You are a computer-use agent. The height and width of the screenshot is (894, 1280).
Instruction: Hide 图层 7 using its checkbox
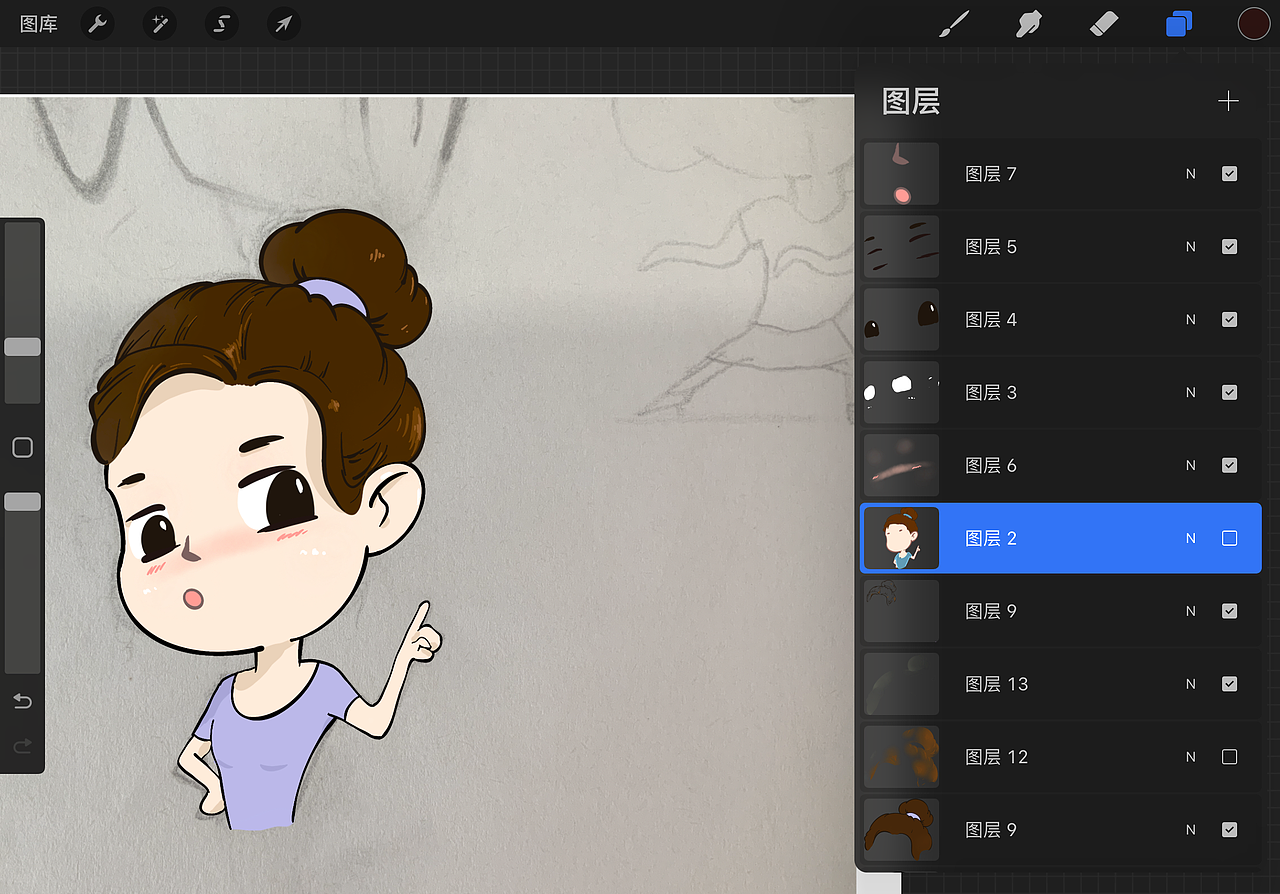[1230, 174]
